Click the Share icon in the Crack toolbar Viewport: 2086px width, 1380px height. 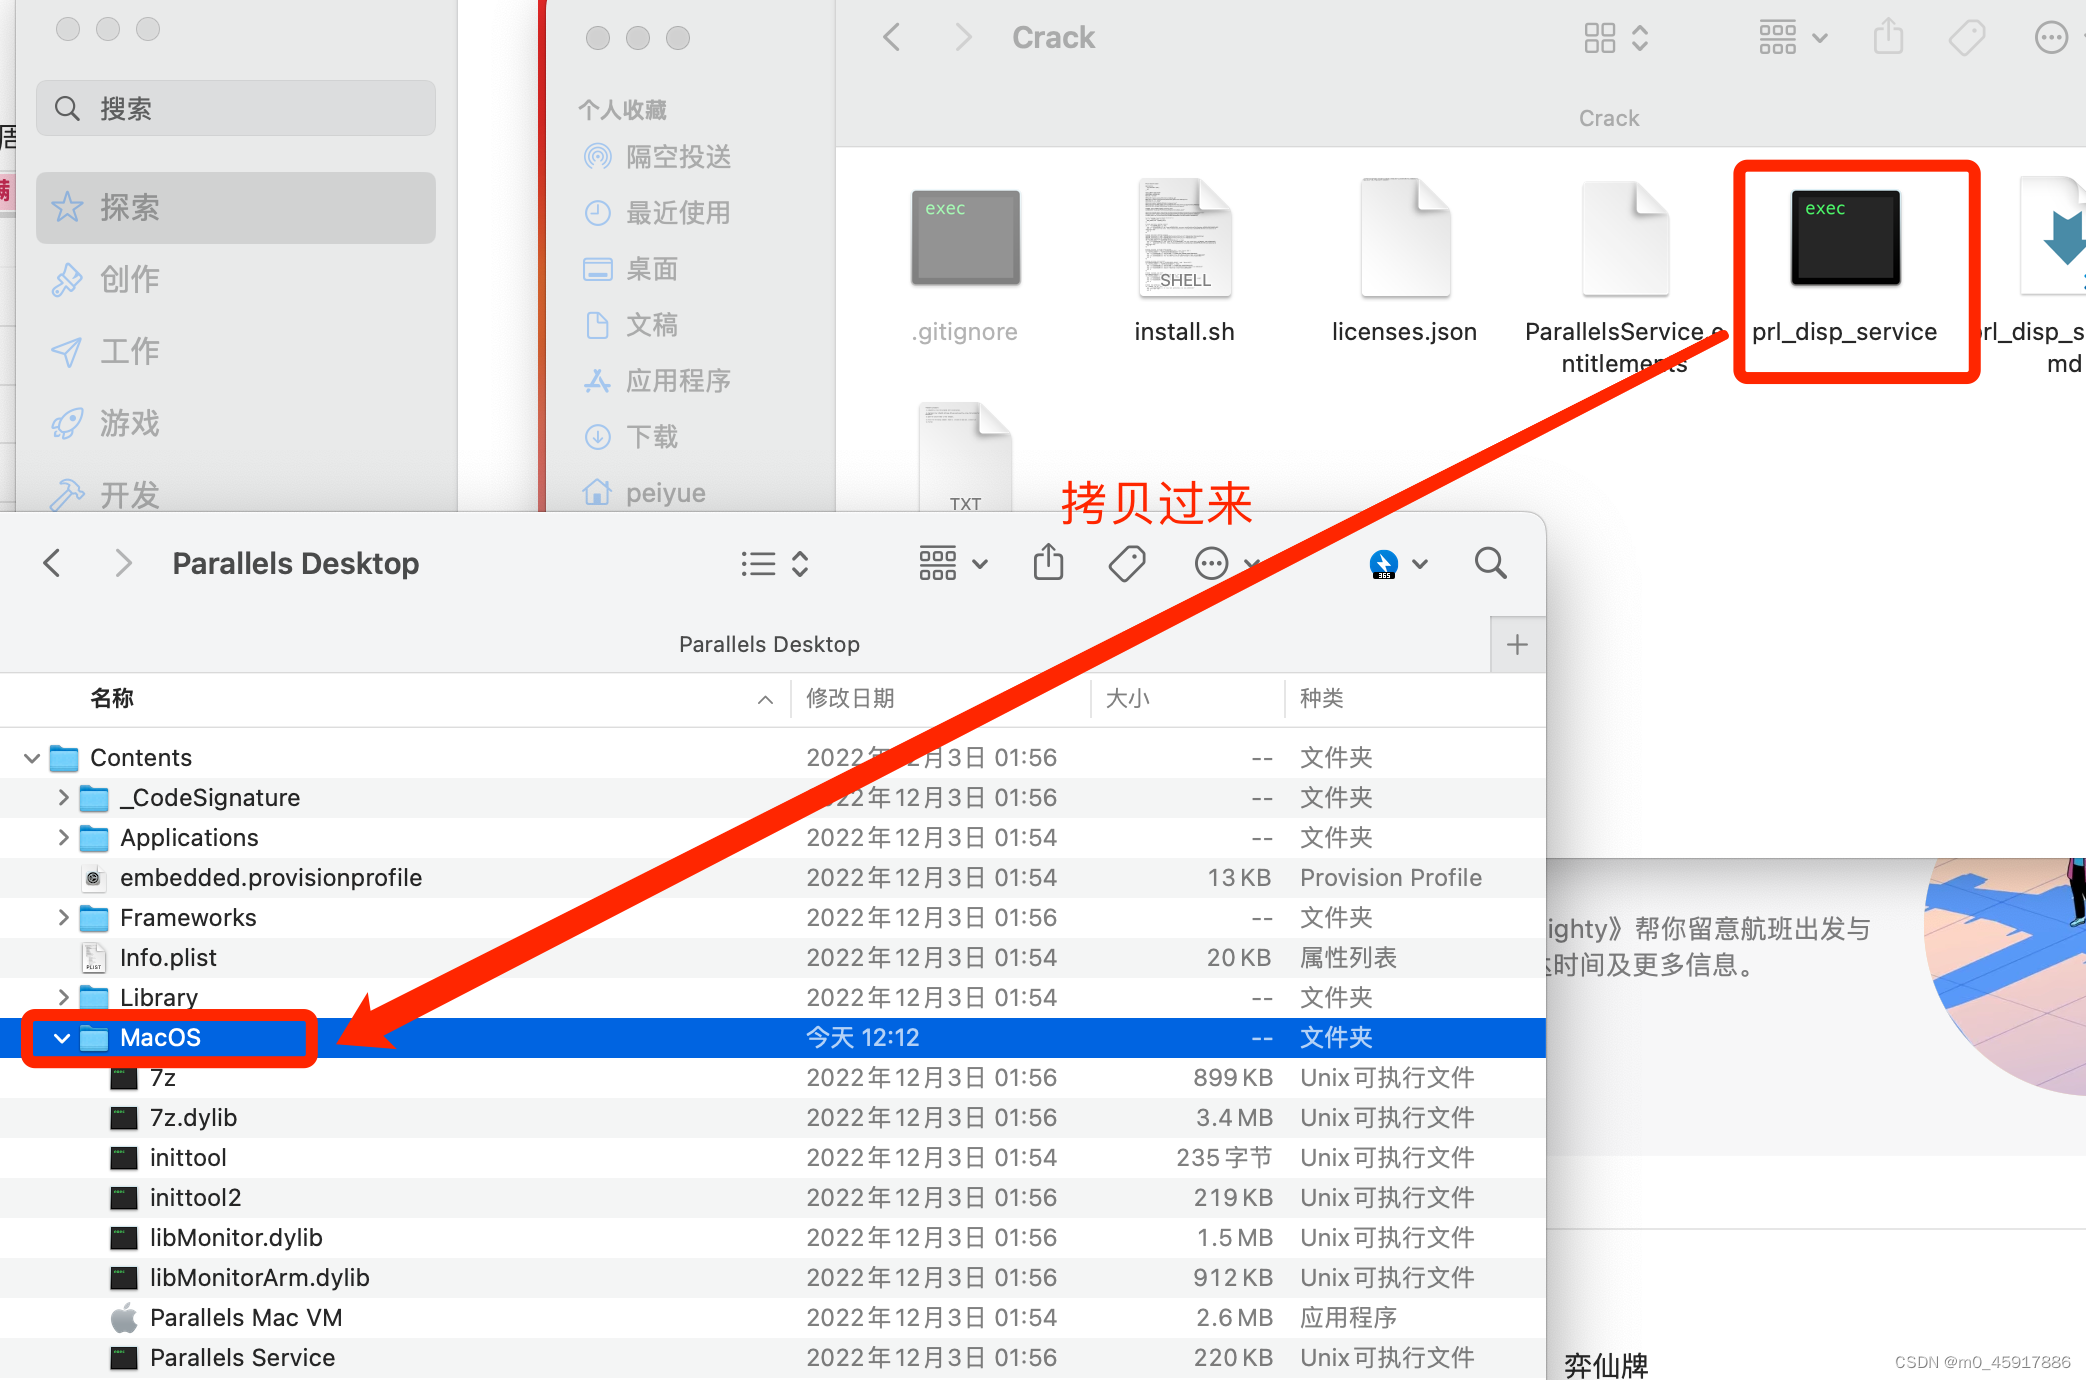click(x=1888, y=37)
